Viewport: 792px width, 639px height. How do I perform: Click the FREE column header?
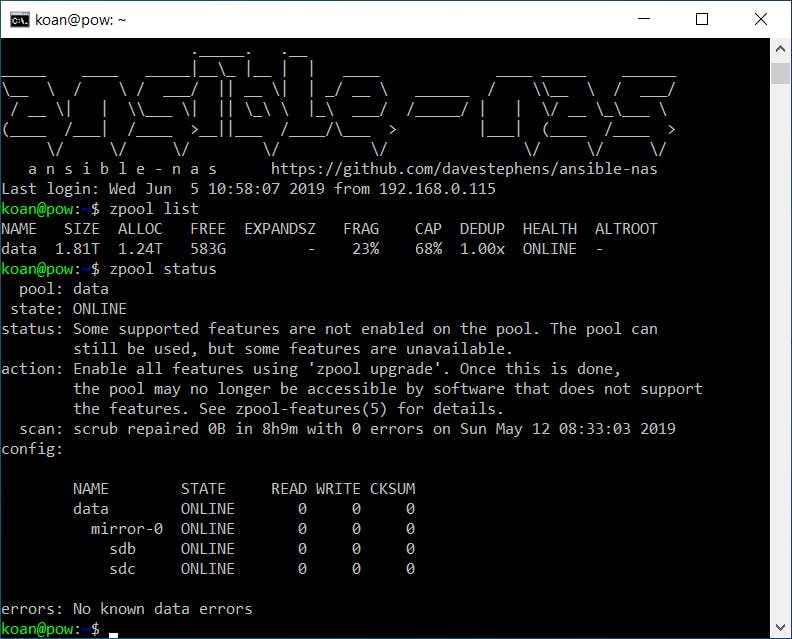[208, 229]
